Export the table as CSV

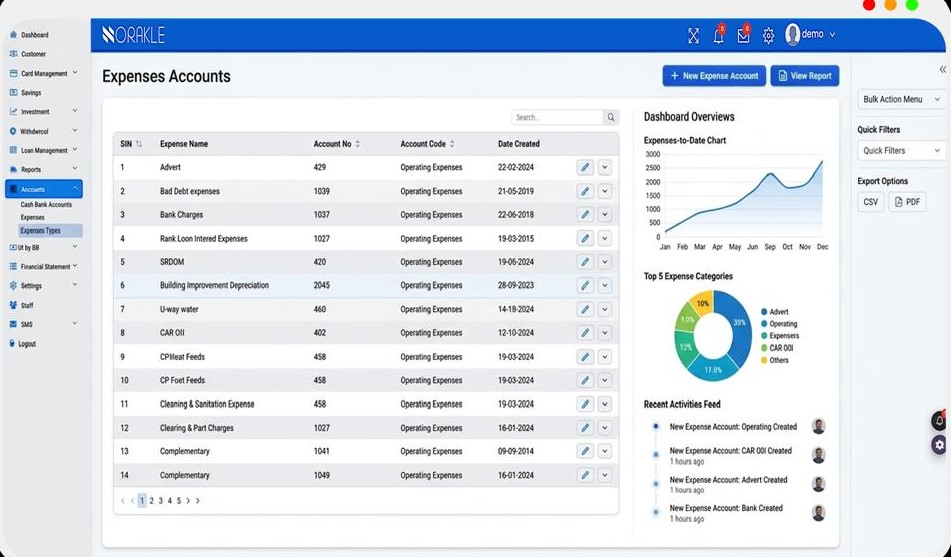(x=870, y=202)
